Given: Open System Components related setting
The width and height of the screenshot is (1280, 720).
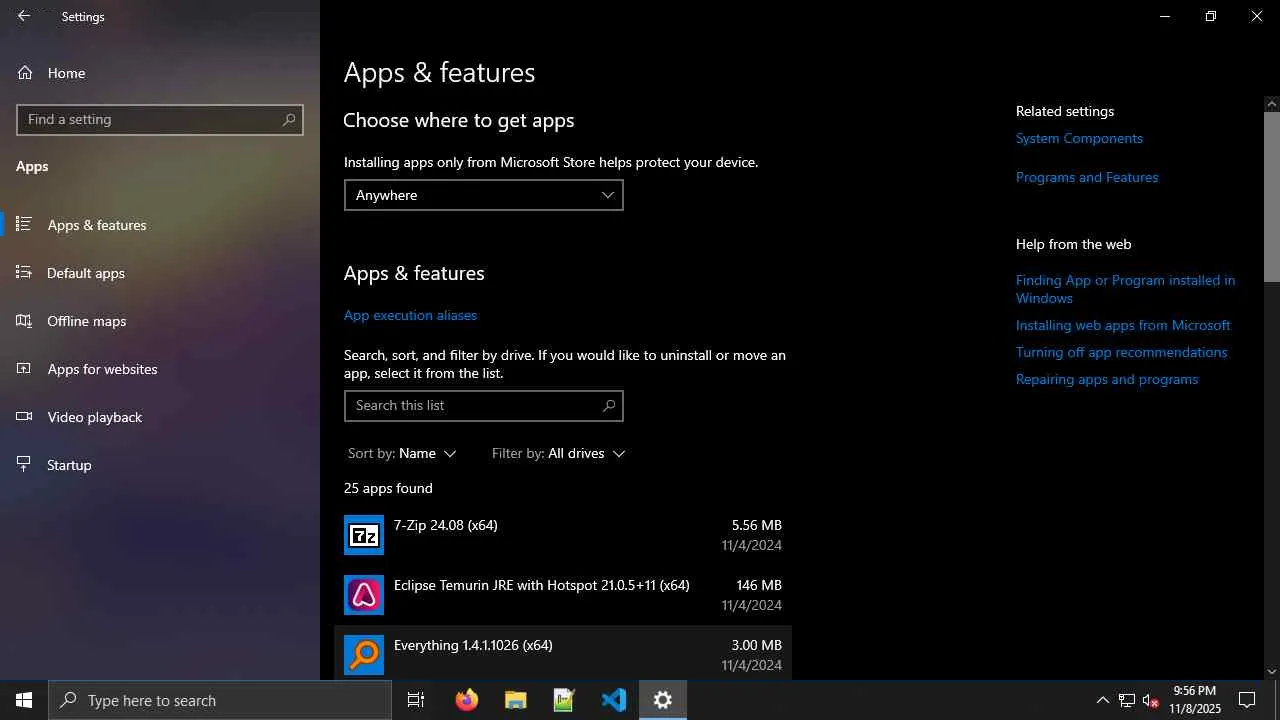Looking at the screenshot, I should click(1079, 138).
